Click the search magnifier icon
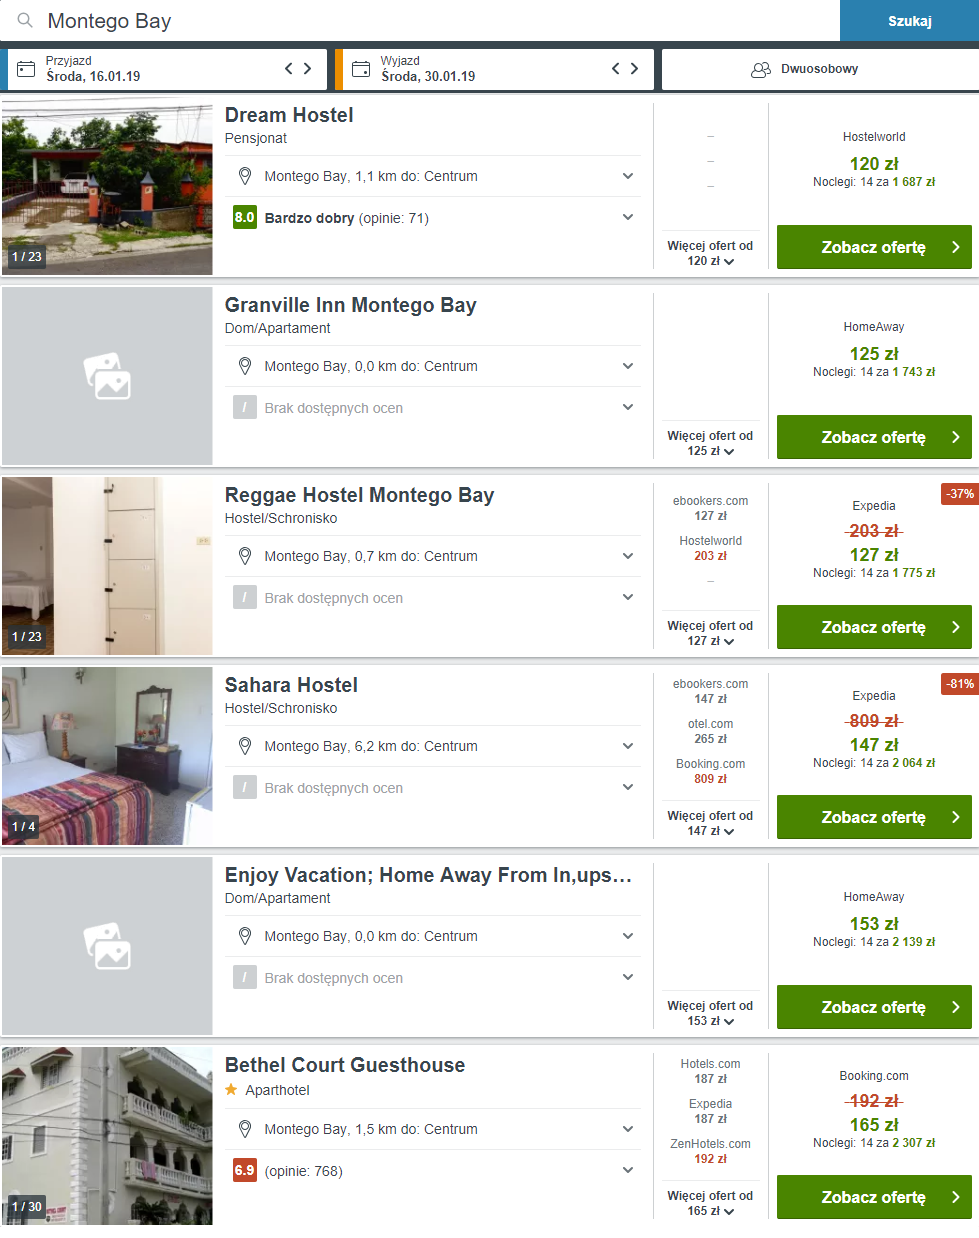This screenshot has width=979, height=1238. click(25, 21)
